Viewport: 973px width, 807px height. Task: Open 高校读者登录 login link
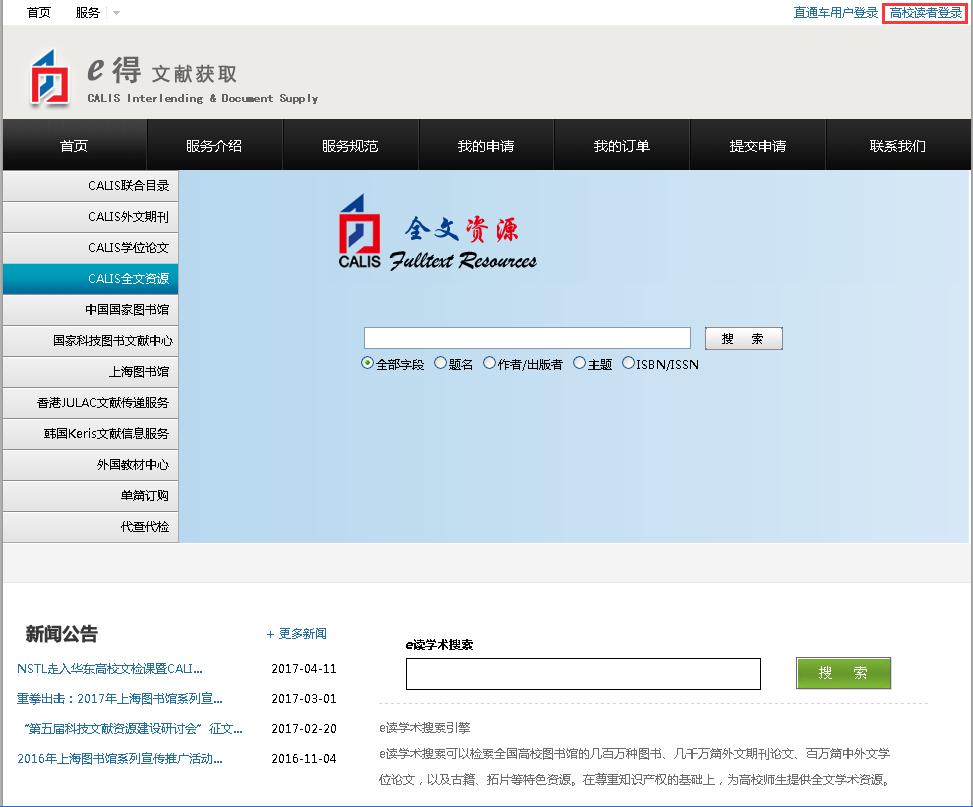click(925, 12)
